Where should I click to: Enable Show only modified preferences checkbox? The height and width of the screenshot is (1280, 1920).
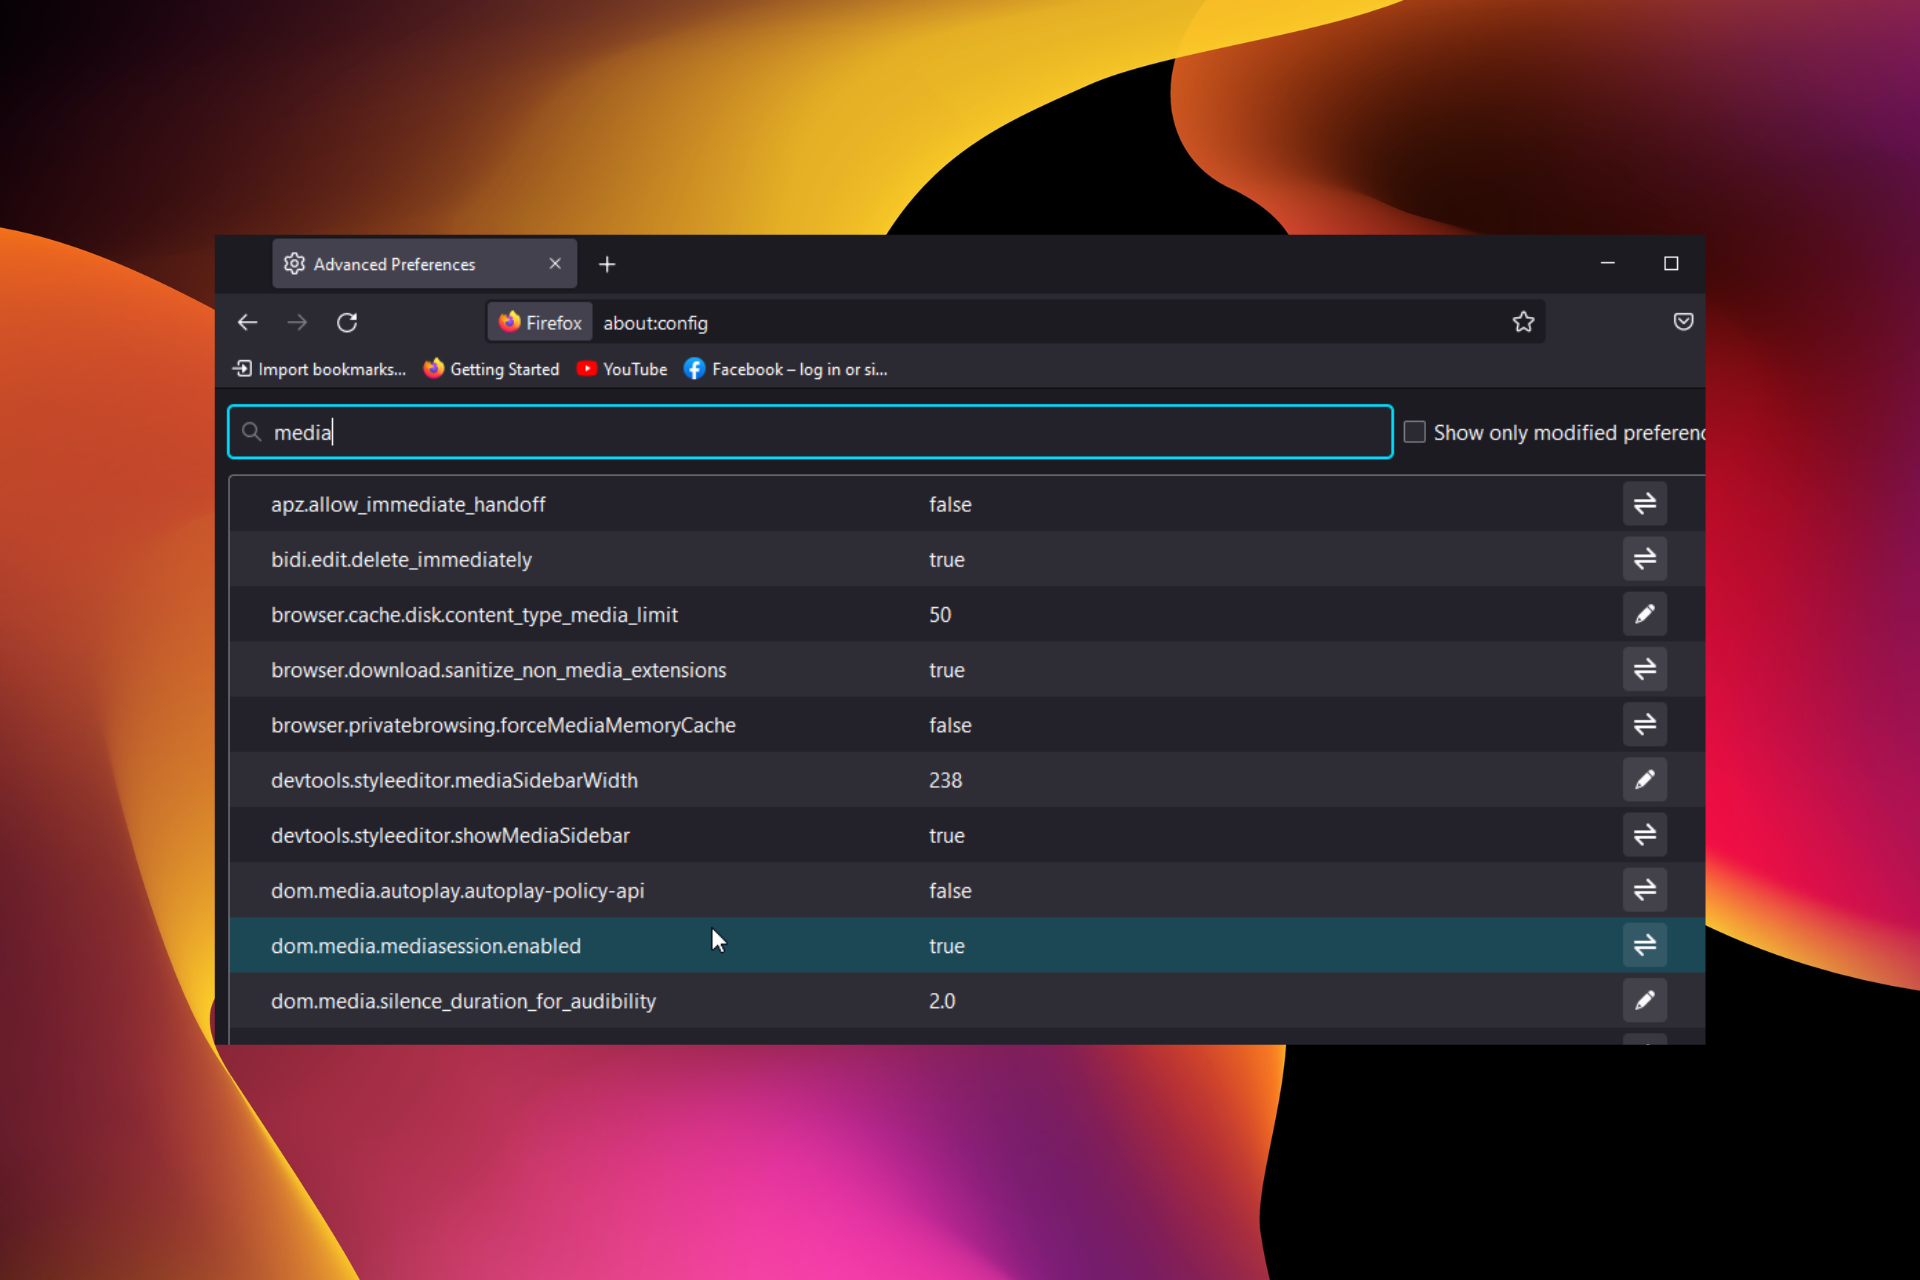click(x=1414, y=432)
